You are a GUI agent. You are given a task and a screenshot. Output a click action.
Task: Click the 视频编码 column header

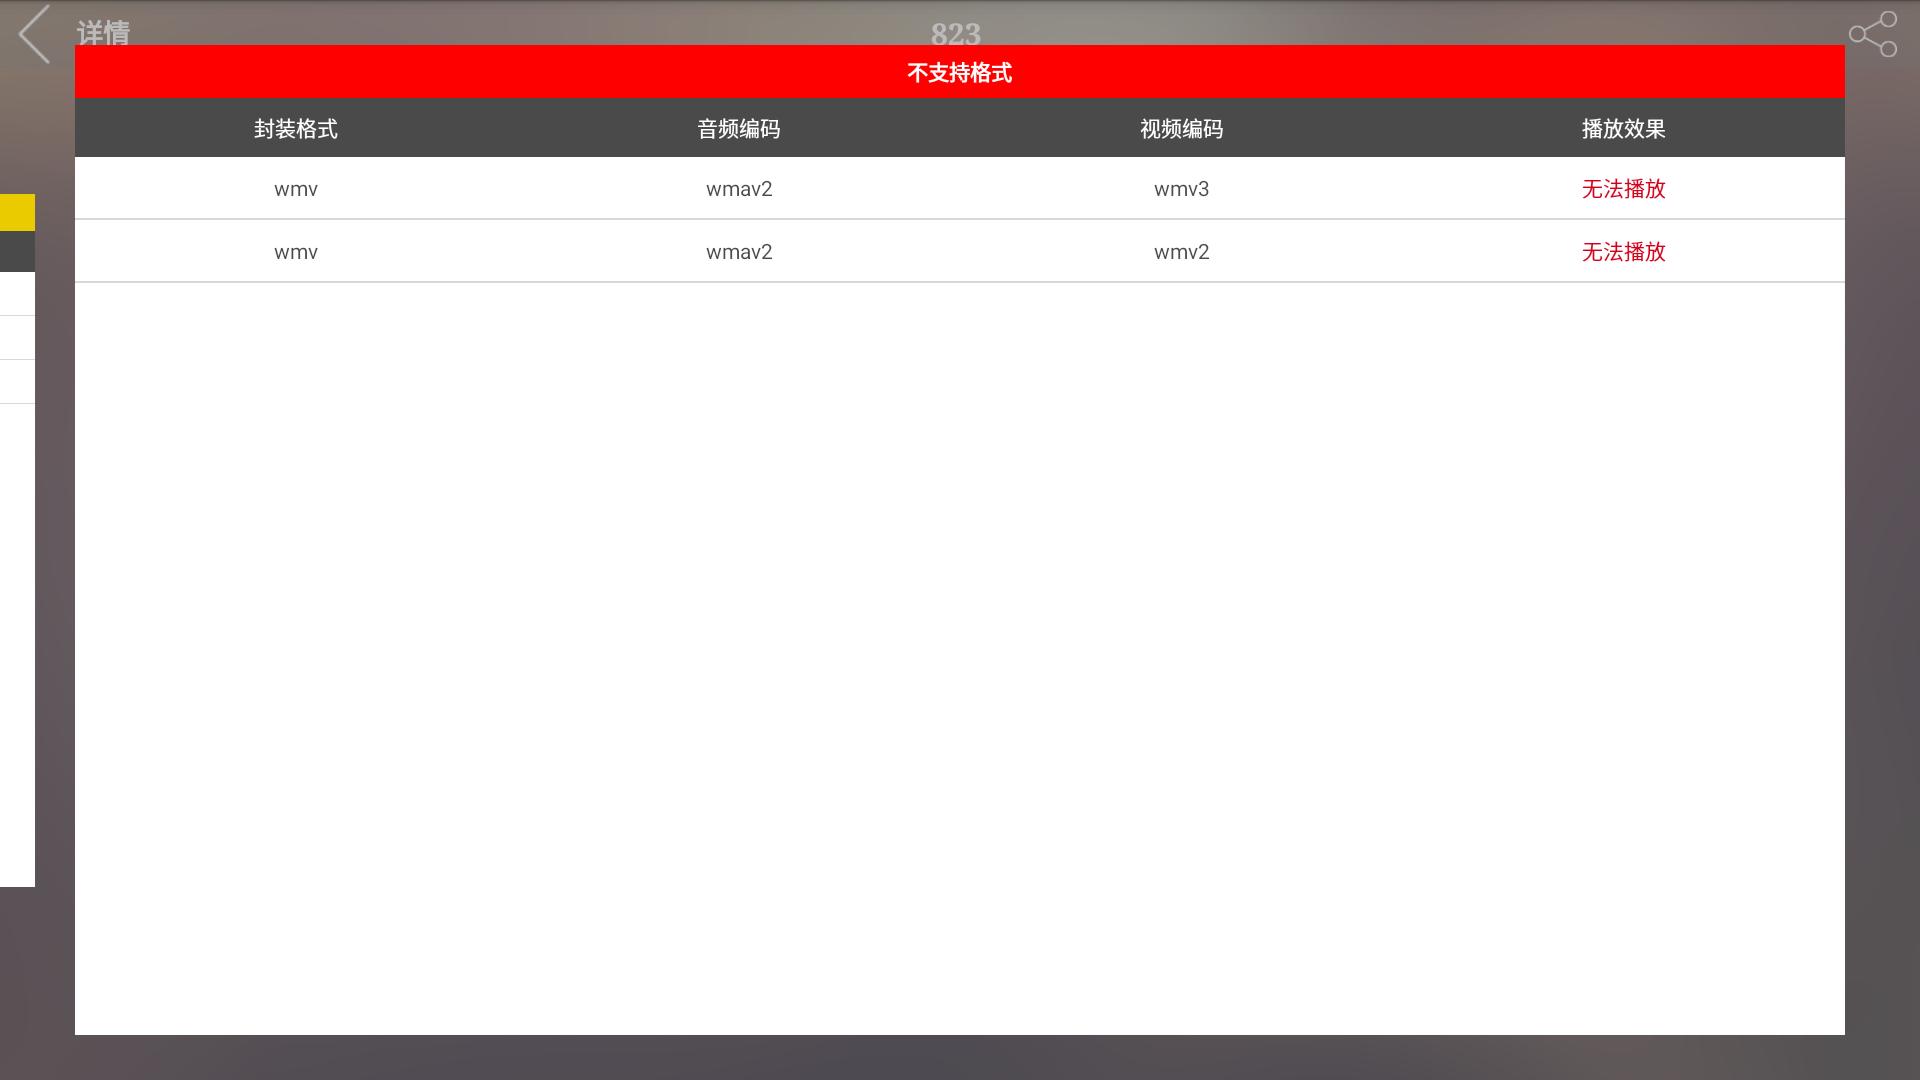tap(1181, 129)
